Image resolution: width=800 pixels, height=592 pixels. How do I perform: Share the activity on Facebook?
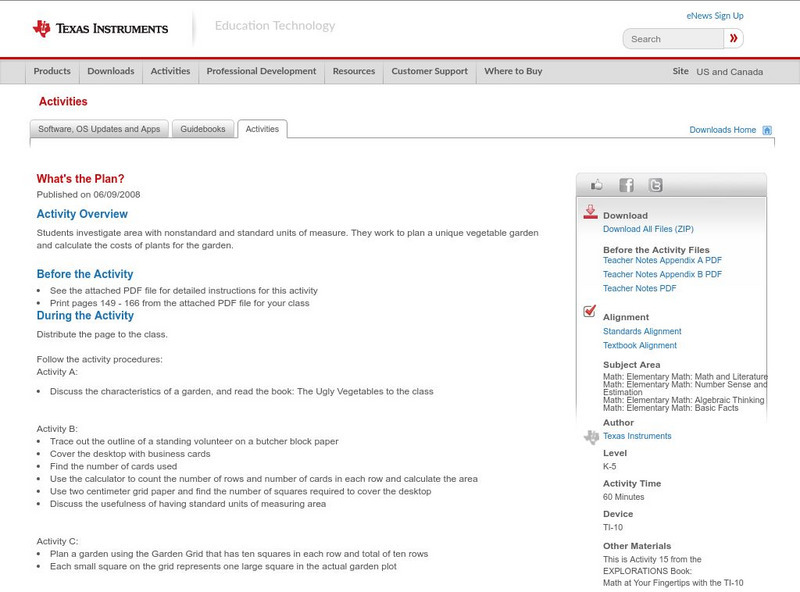pyautogui.click(x=625, y=184)
